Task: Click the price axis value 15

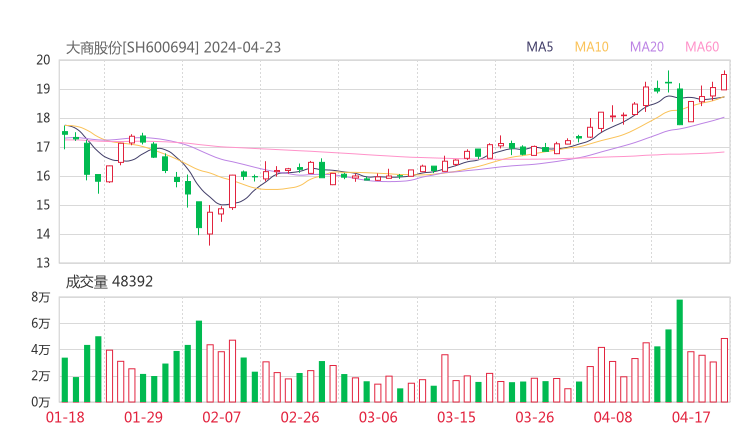Action: [43, 205]
